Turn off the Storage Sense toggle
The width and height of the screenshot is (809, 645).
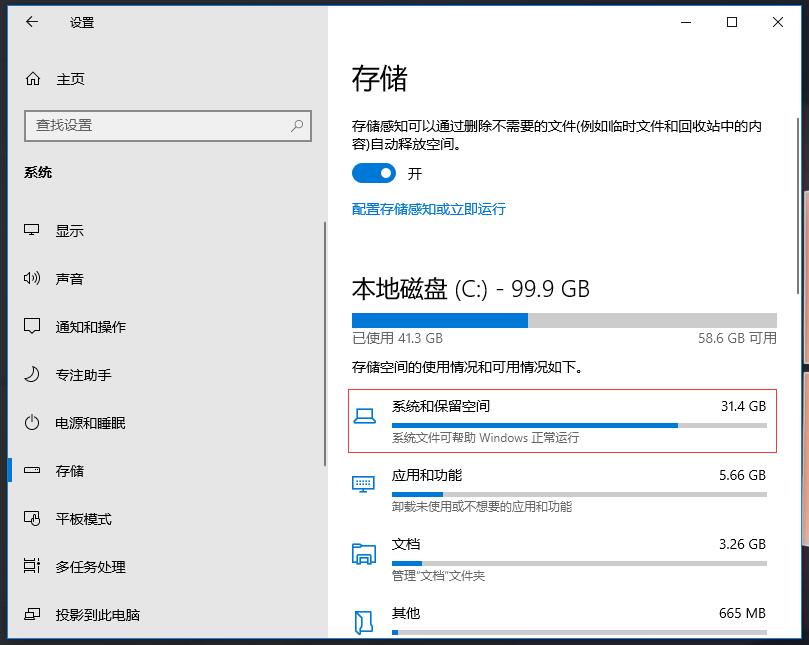click(374, 174)
